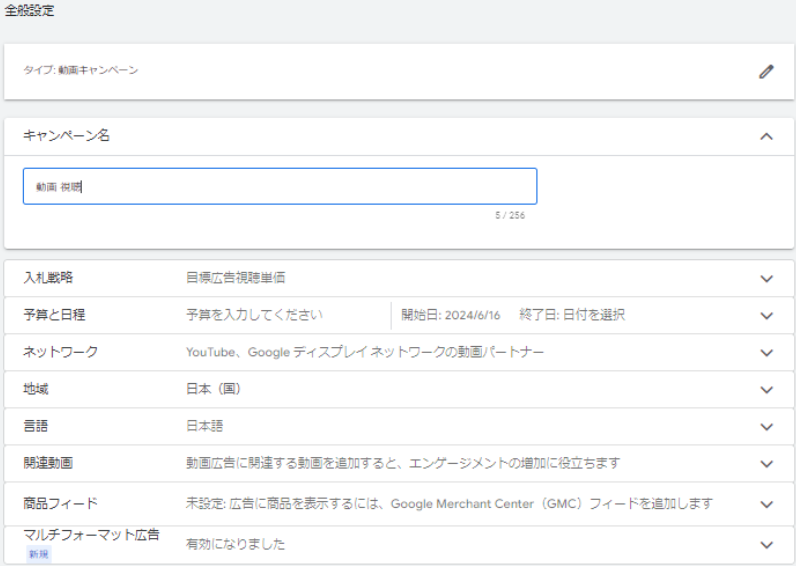
Task: Expand the 商品フィード row chevron
Action: point(767,504)
